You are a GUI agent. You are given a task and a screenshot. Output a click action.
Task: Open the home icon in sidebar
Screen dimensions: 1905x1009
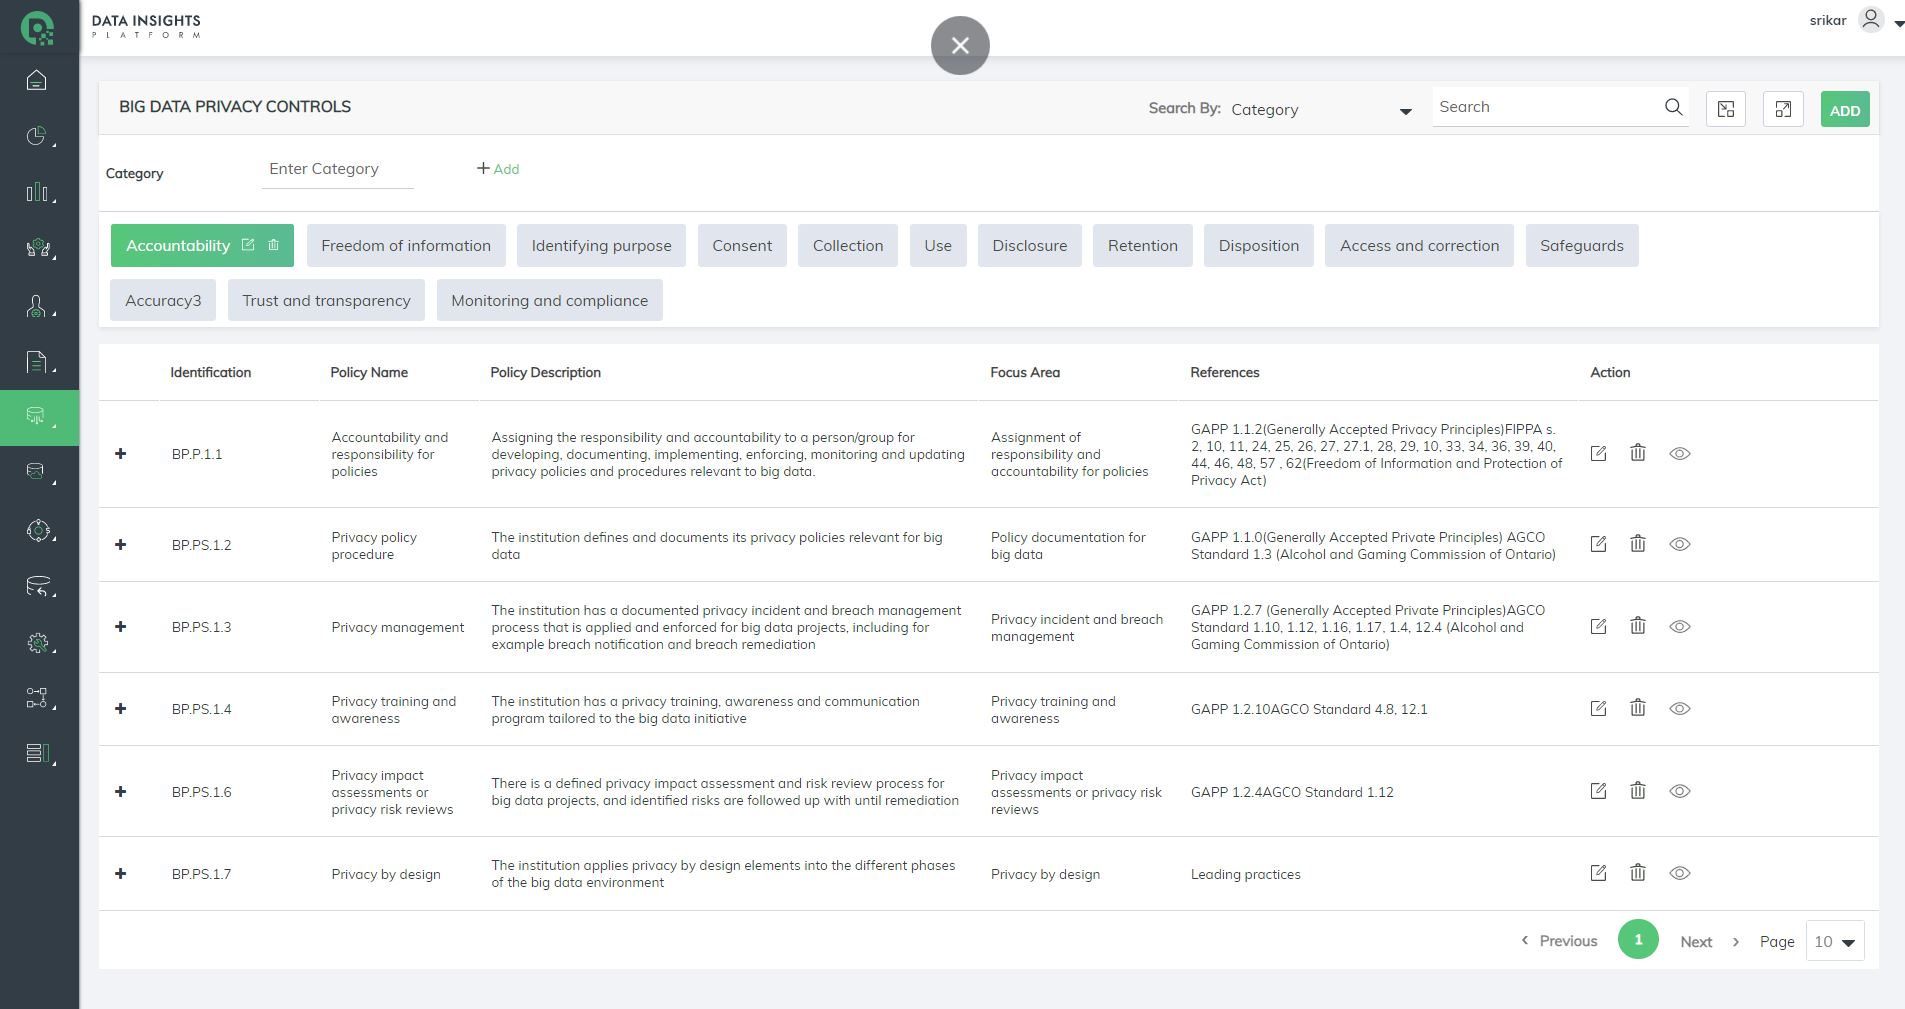point(37,80)
